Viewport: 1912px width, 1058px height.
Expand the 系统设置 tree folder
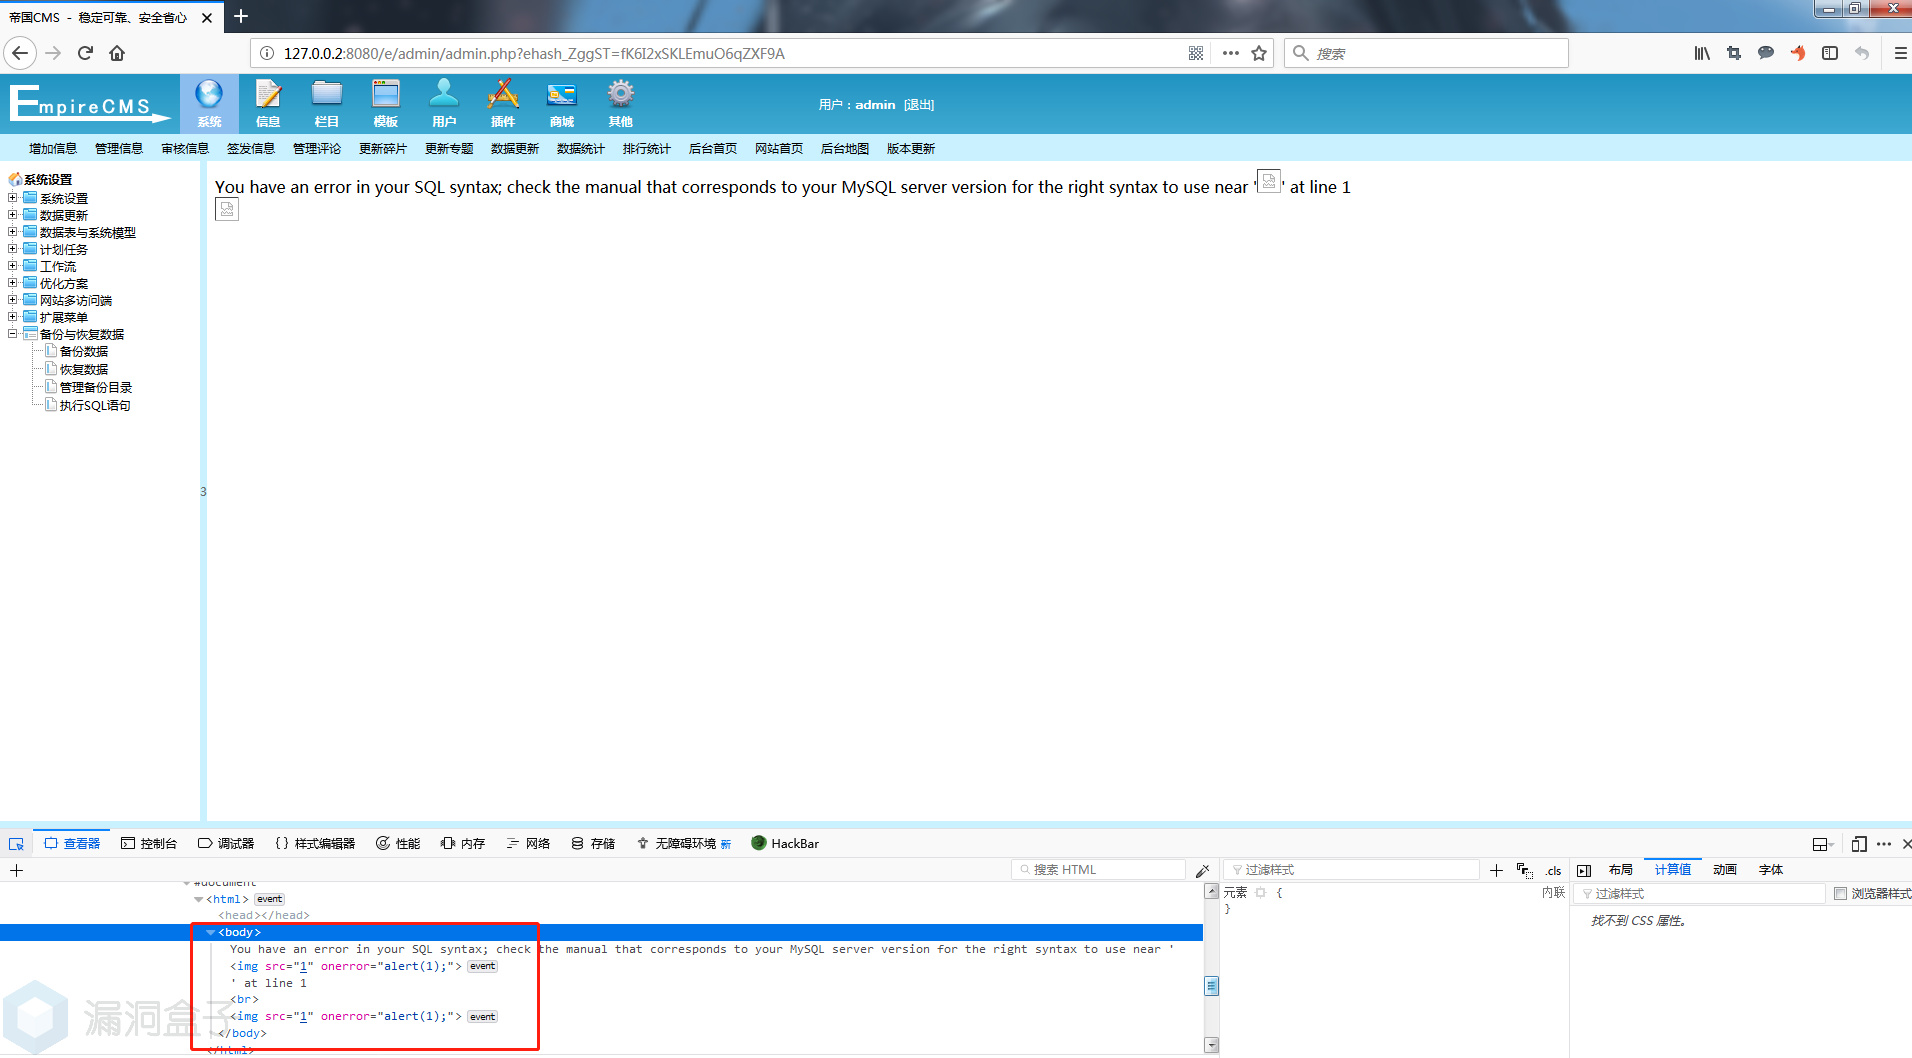coord(13,198)
